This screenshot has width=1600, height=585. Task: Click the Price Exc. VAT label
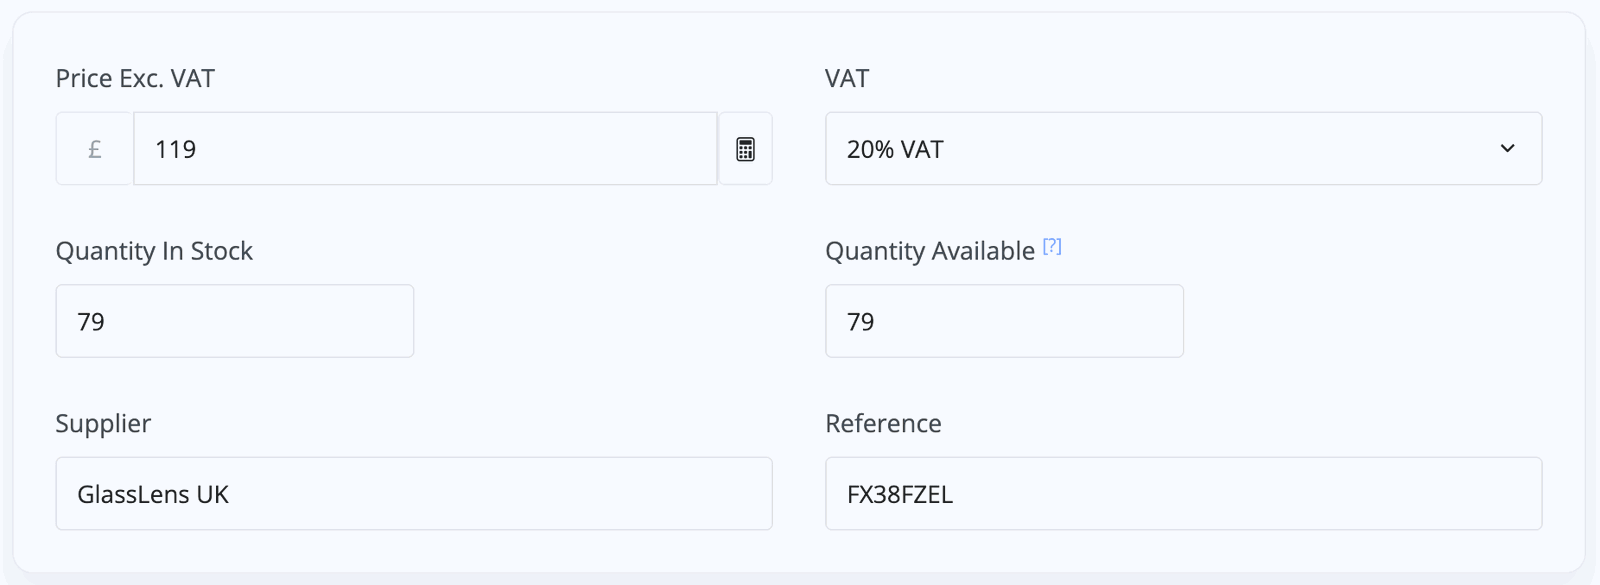click(135, 79)
